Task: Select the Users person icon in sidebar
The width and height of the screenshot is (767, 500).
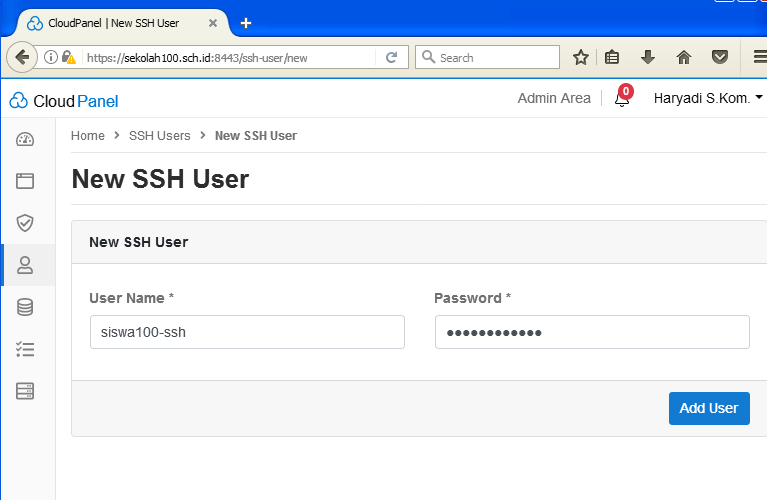Action: tap(25, 265)
